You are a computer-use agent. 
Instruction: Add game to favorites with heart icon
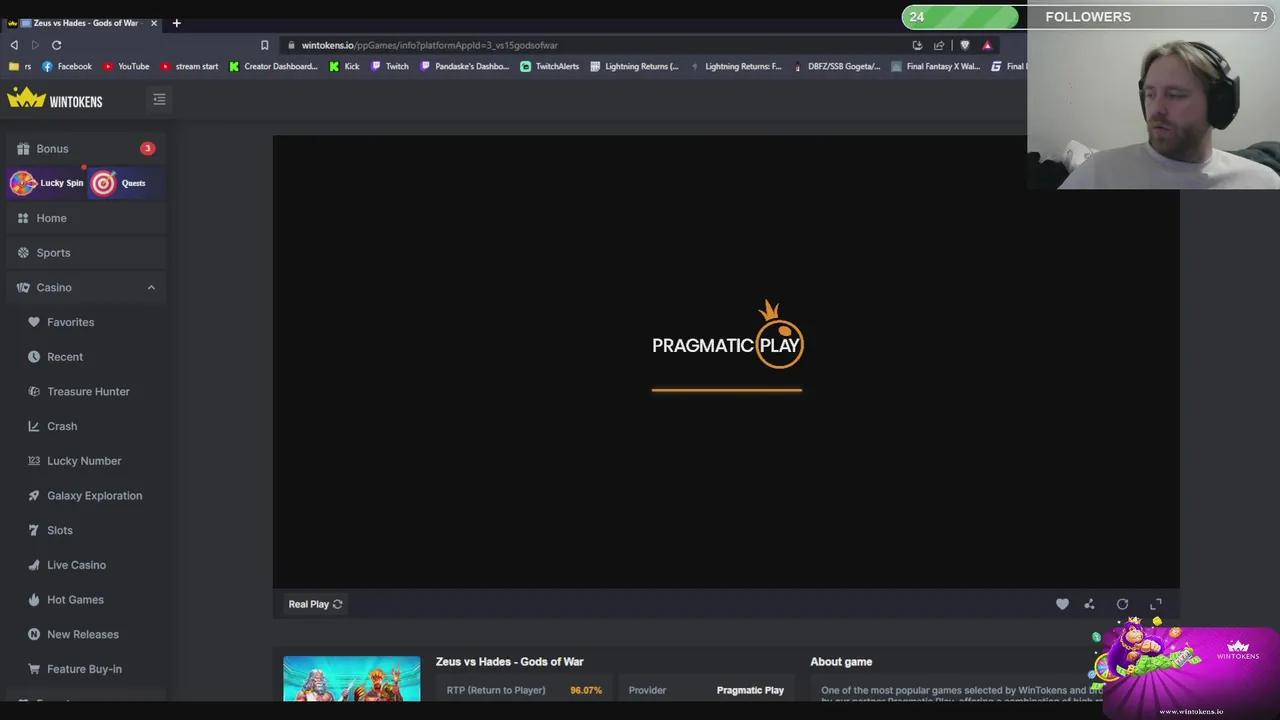(1062, 604)
